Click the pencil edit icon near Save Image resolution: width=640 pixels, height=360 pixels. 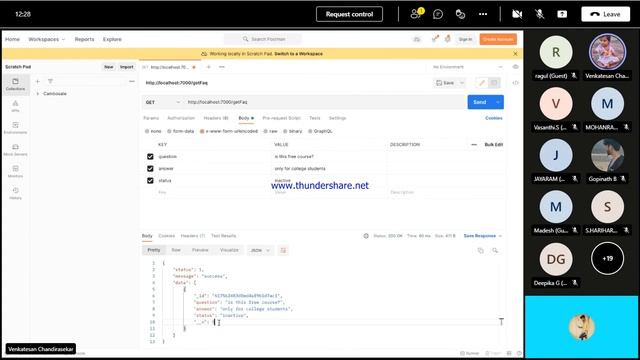[x=482, y=83]
